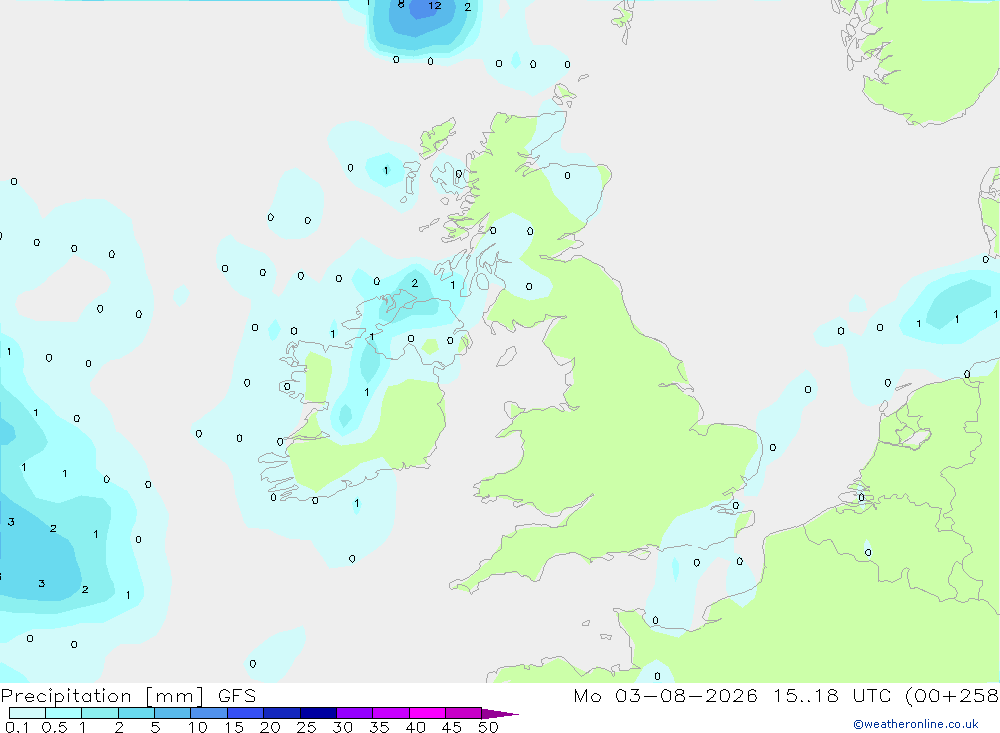Click the purple arrow above 50 mm
The width and height of the screenshot is (1000, 733).
[x=500, y=714]
